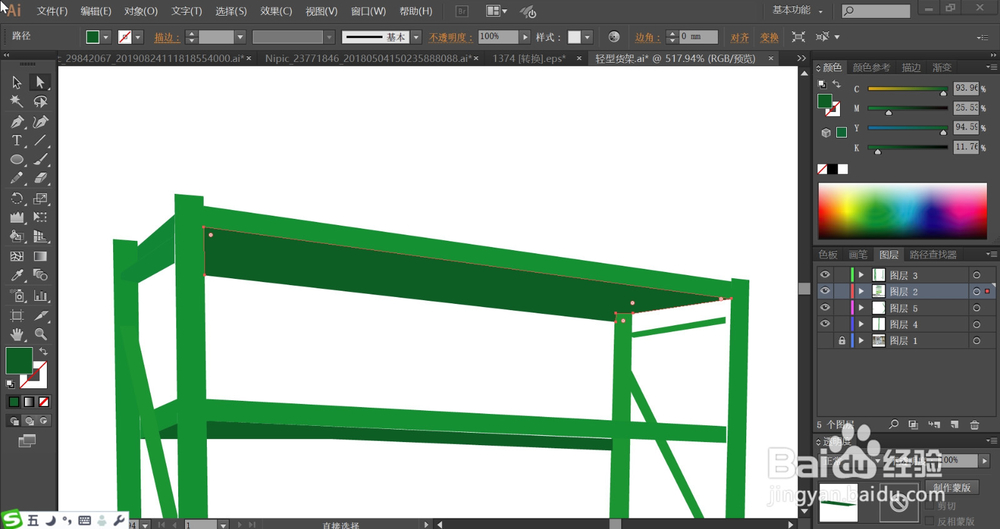Click the delete layer trash icon
1000x529 pixels.
coord(974,424)
